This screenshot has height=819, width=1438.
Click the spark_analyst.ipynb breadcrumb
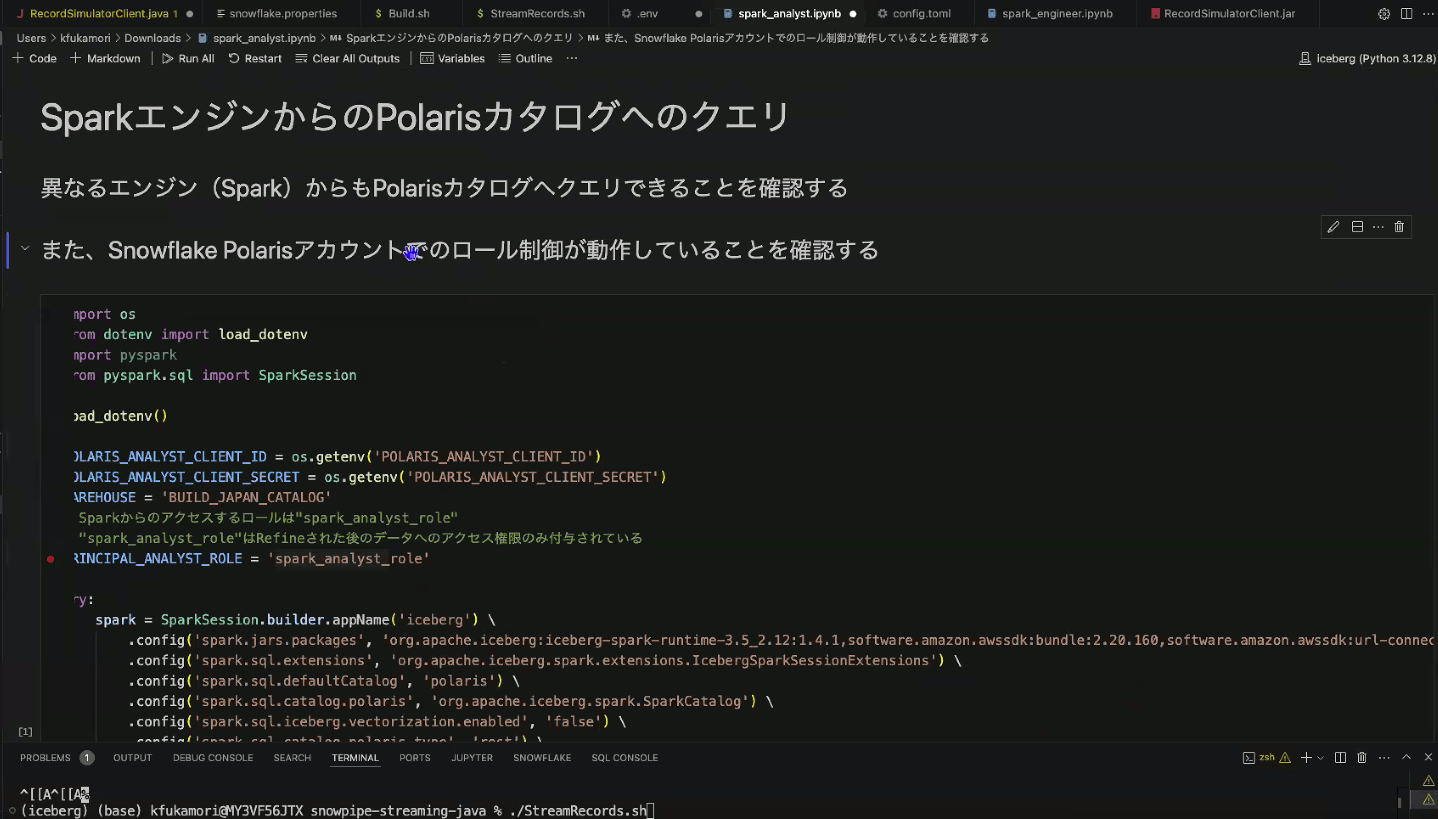point(257,38)
